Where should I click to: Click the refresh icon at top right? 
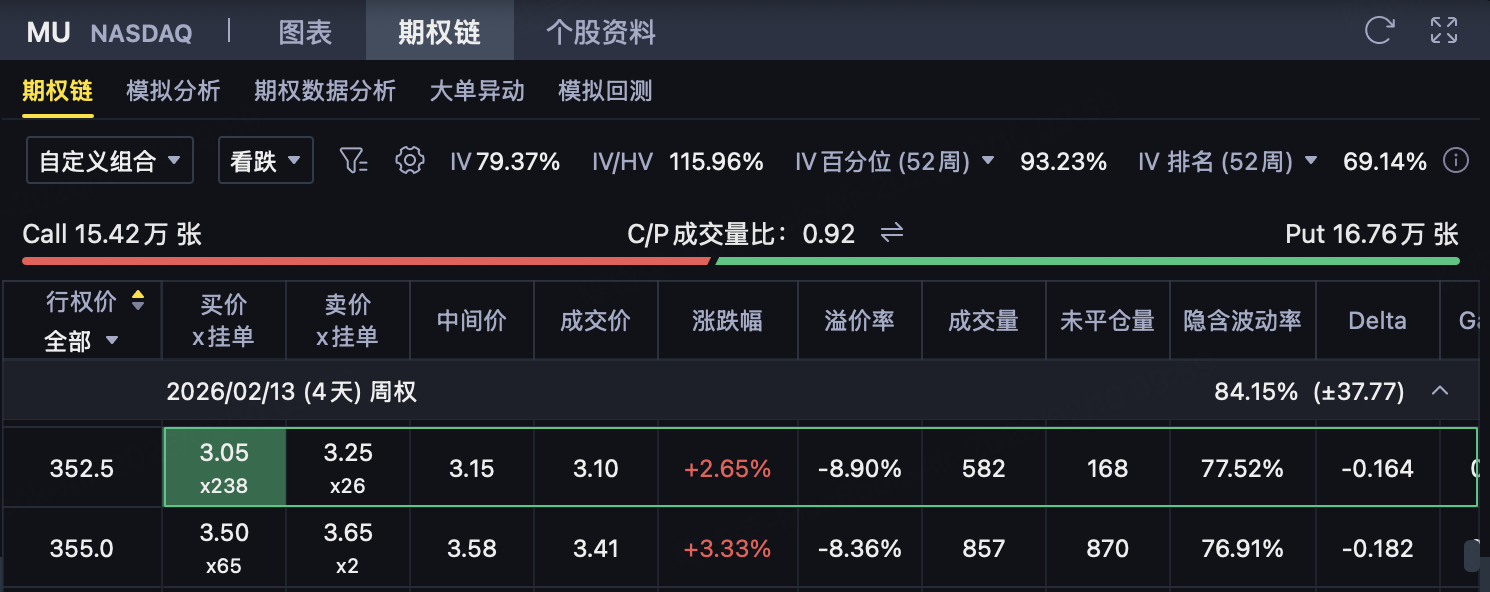click(1379, 30)
